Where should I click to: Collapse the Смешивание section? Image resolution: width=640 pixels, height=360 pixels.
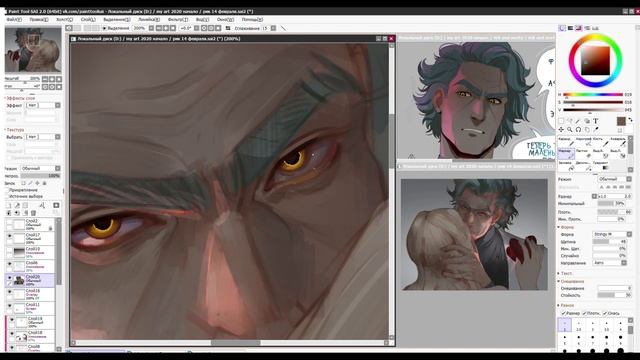click(571, 281)
